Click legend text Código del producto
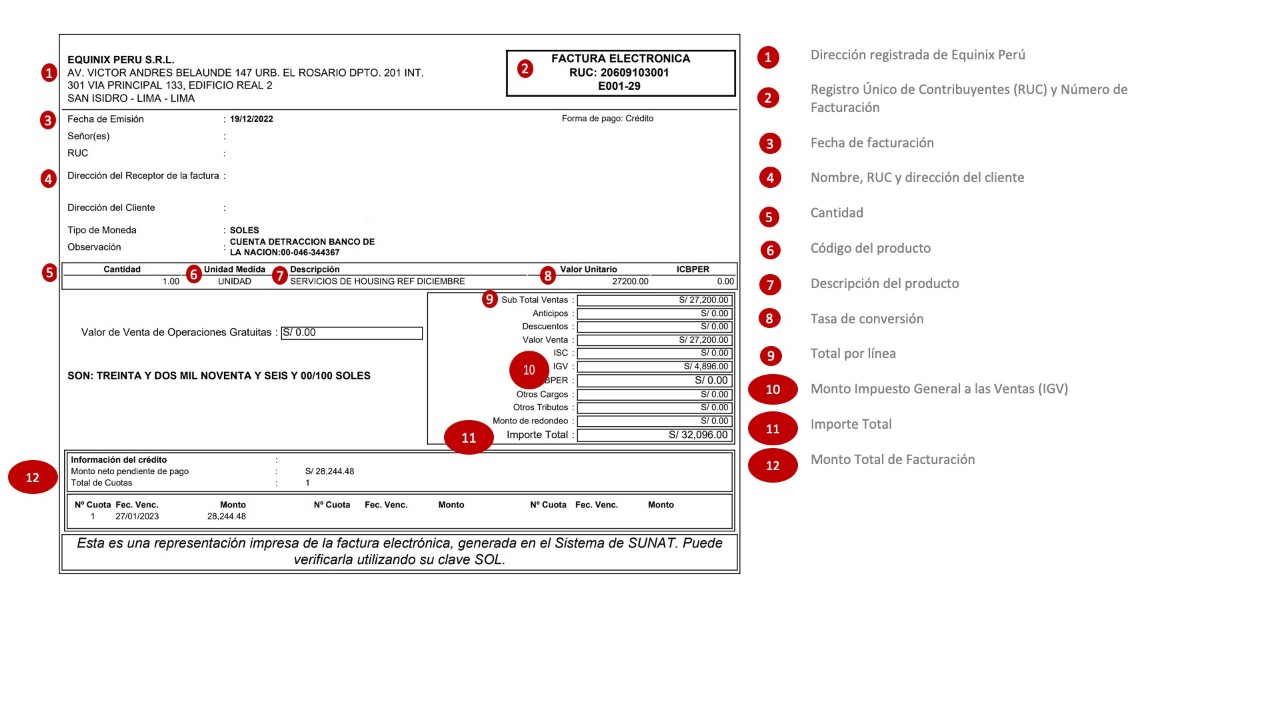This screenshot has height=720, width=1280. coord(870,248)
